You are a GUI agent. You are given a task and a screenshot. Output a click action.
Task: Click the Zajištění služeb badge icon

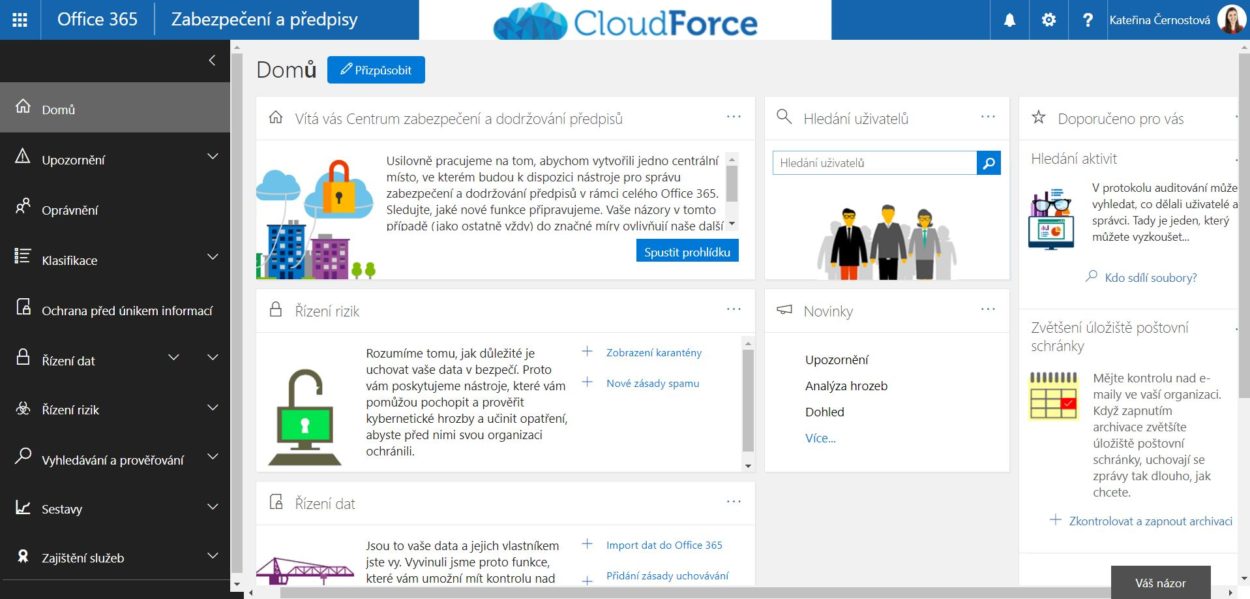[23, 557]
